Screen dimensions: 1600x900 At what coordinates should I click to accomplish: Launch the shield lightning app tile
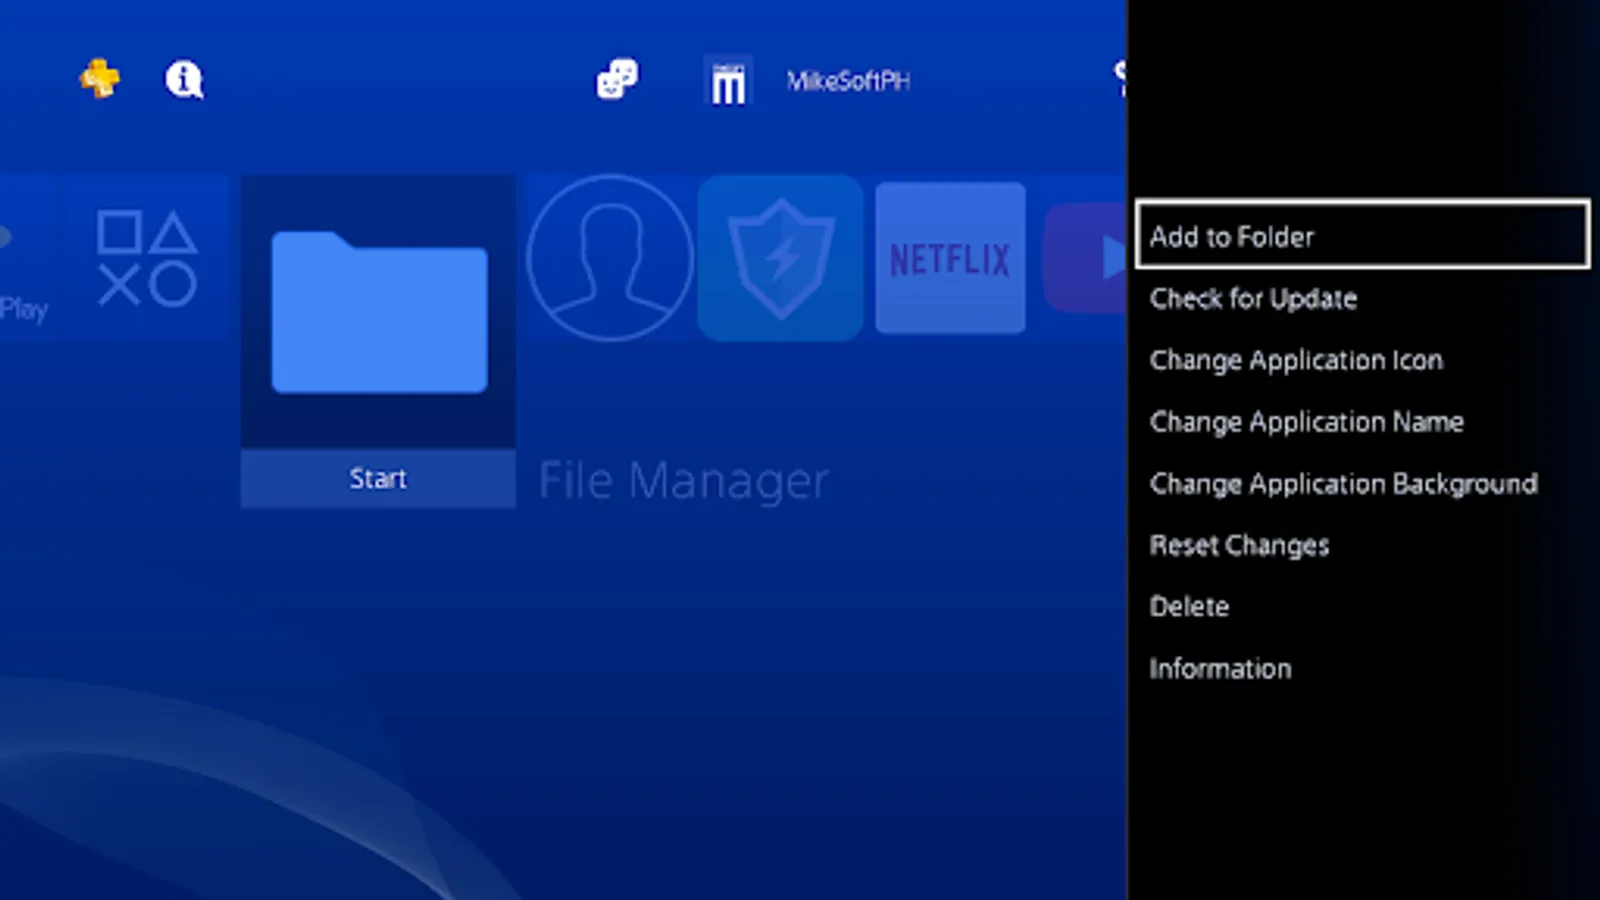(x=780, y=258)
